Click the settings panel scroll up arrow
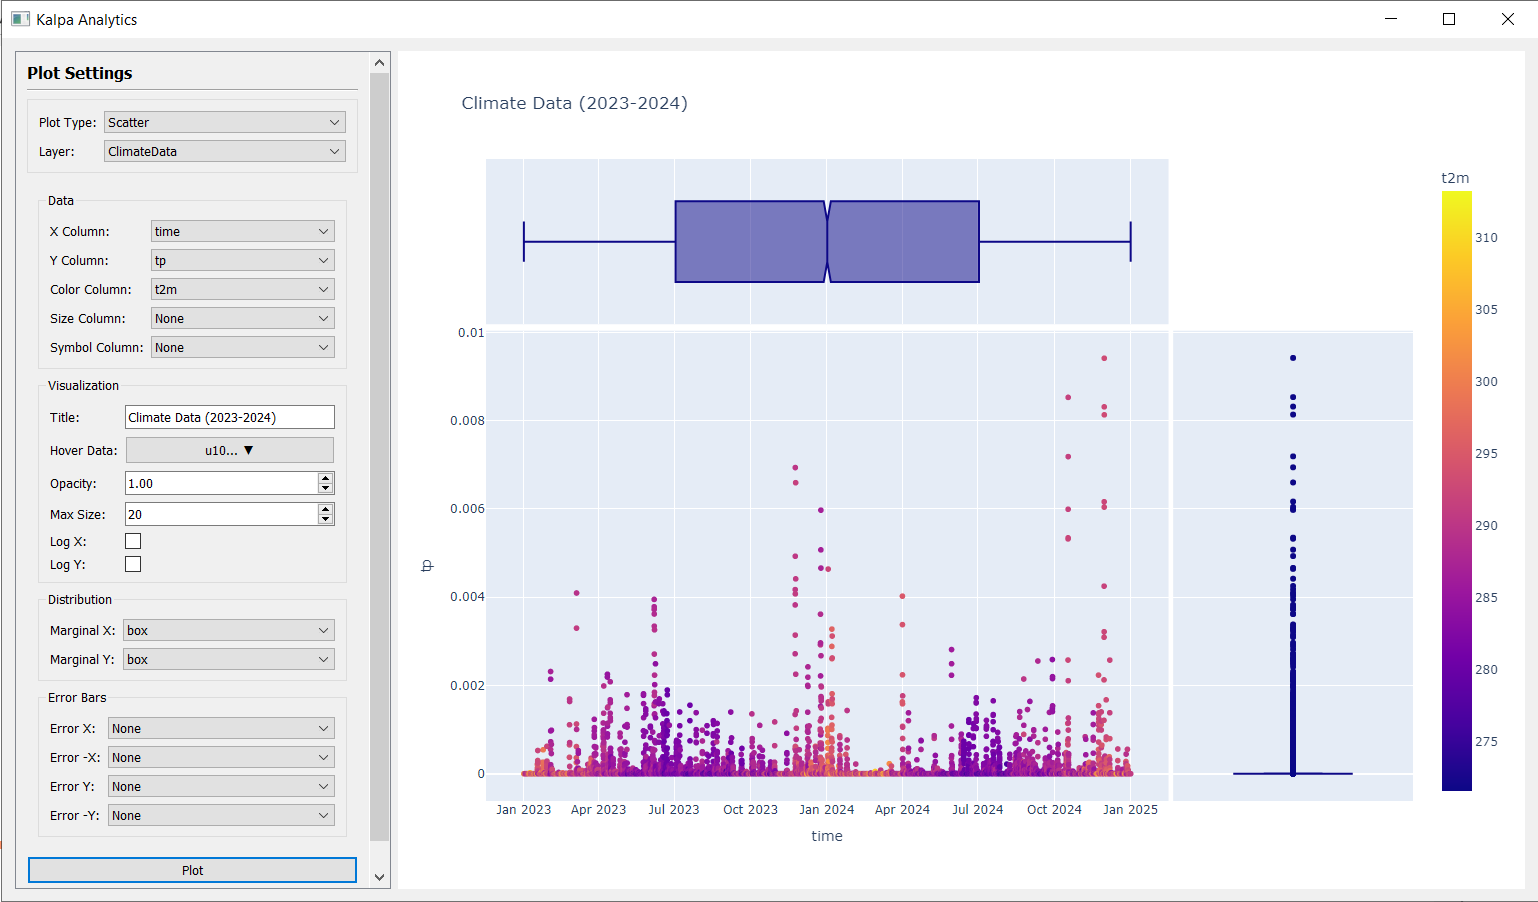Image resolution: width=1538 pixels, height=902 pixels. point(379,63)
